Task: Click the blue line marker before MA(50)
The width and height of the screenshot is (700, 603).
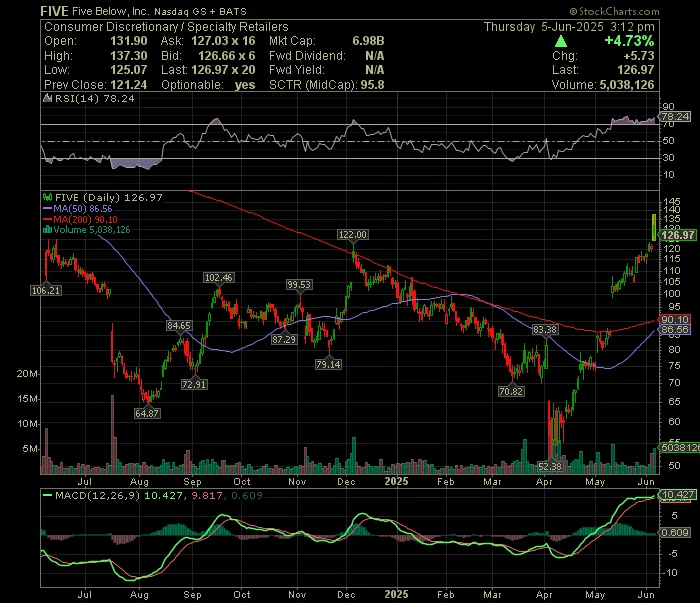Action: [x=47, y=208]
